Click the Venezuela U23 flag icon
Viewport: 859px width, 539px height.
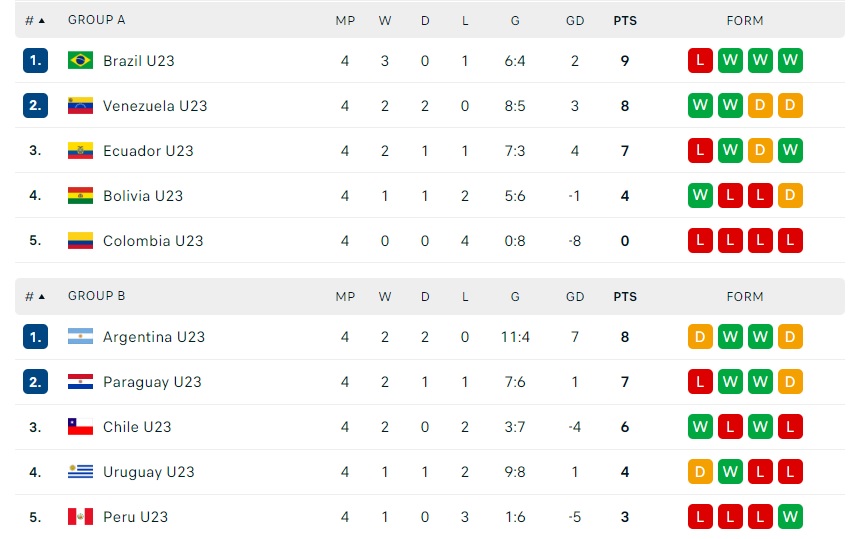coord(80,105)
